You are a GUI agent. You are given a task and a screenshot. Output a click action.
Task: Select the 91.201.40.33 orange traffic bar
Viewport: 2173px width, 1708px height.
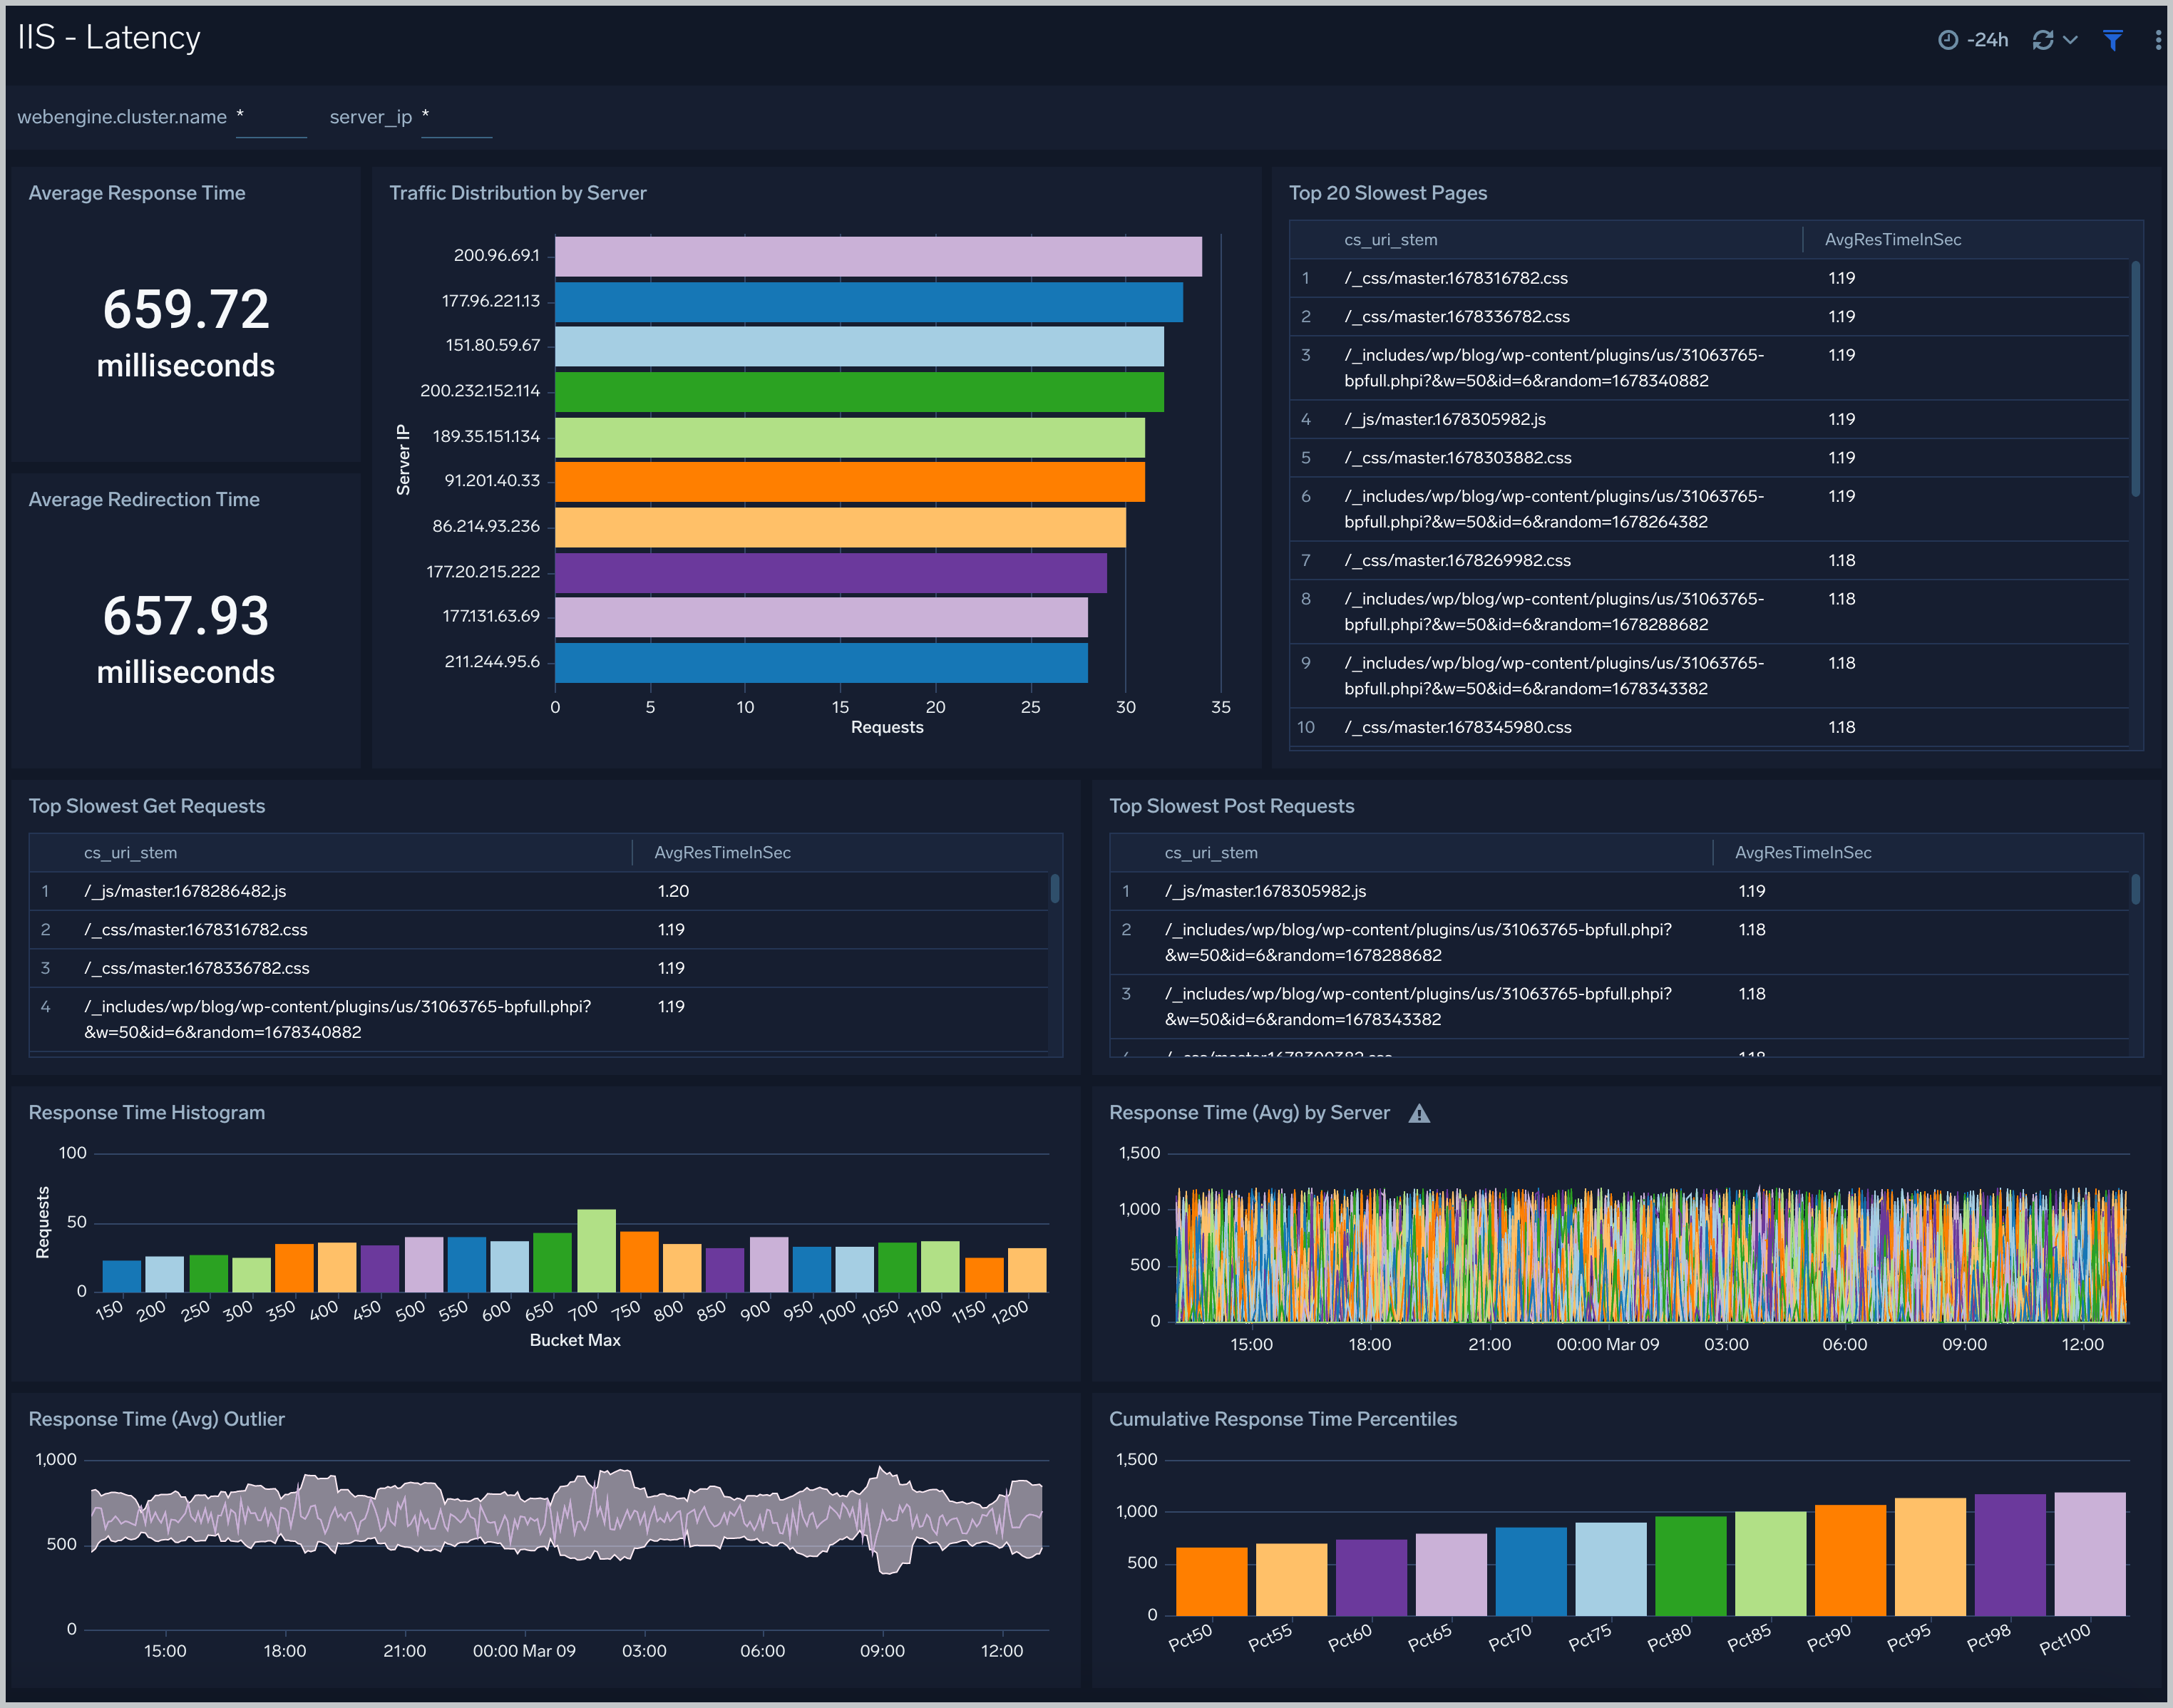(x=850, y=482)
